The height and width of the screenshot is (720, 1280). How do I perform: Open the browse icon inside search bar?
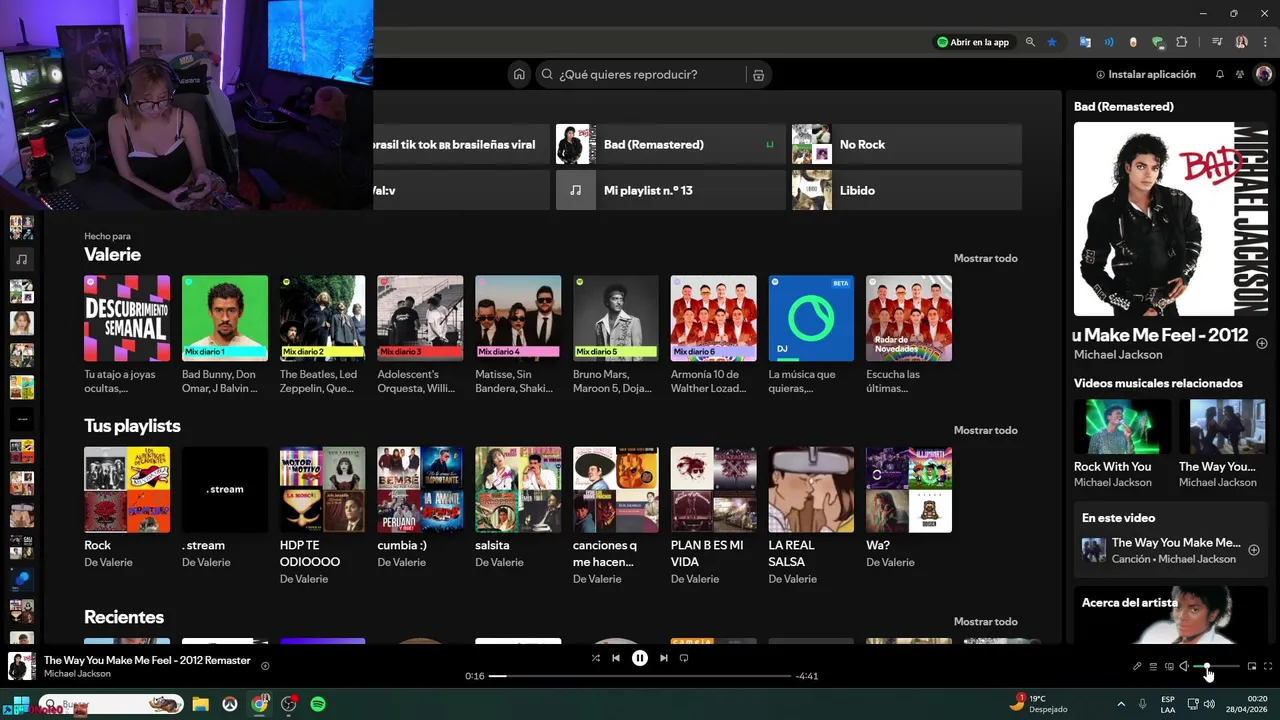[758, 75]
